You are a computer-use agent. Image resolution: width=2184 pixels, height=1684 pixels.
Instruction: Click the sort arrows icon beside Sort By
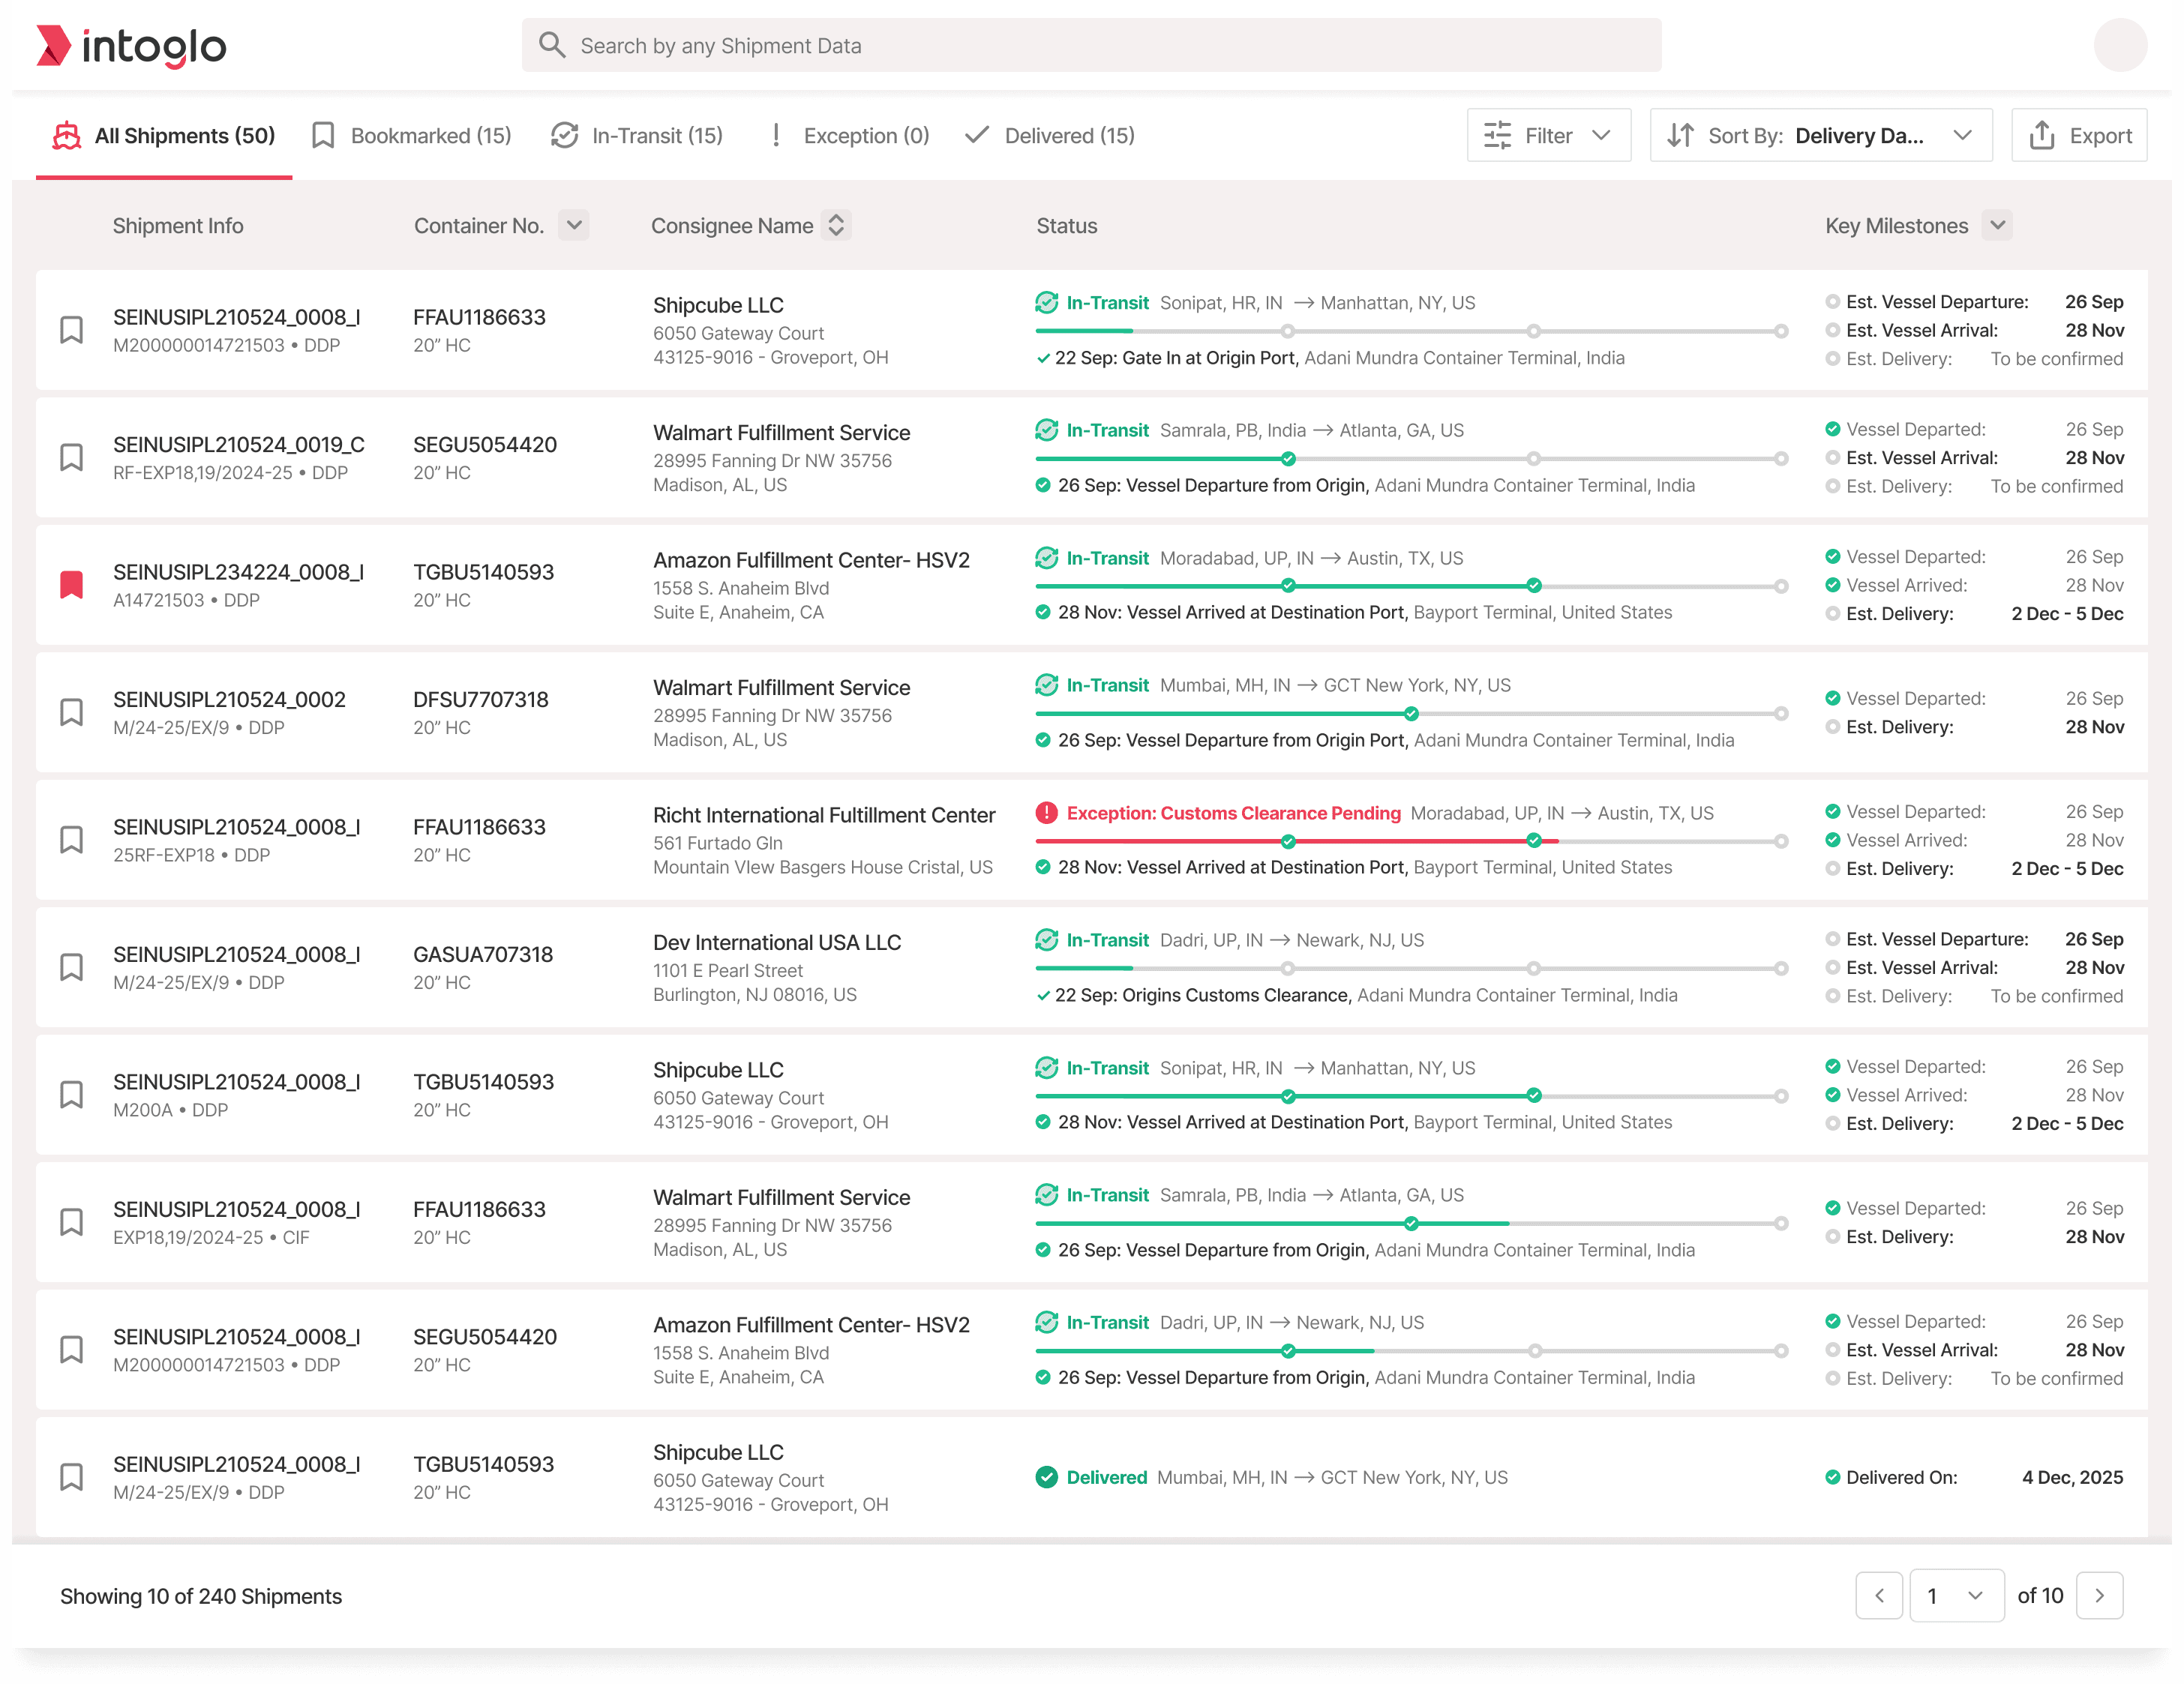pos(1680,135)
